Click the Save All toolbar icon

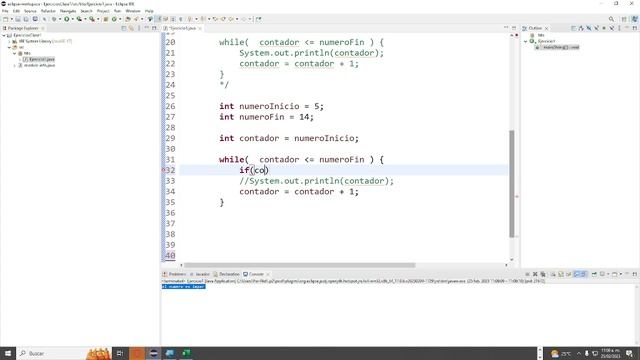26,19
